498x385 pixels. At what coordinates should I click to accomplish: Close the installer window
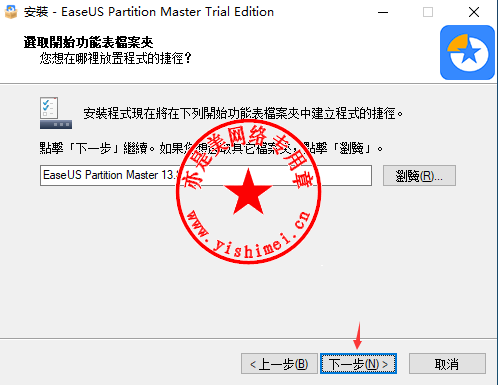(474, 12)
